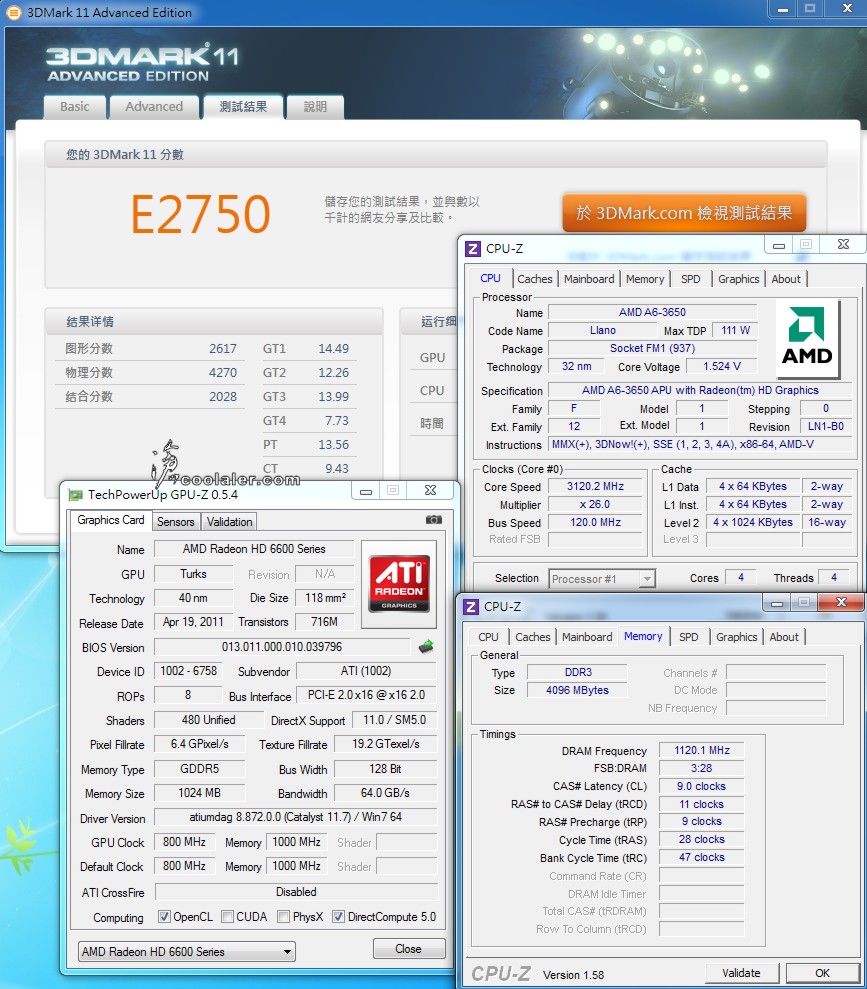
Task: Open the Caches tab in lower CPU-Z
Action: pos(533,637)
